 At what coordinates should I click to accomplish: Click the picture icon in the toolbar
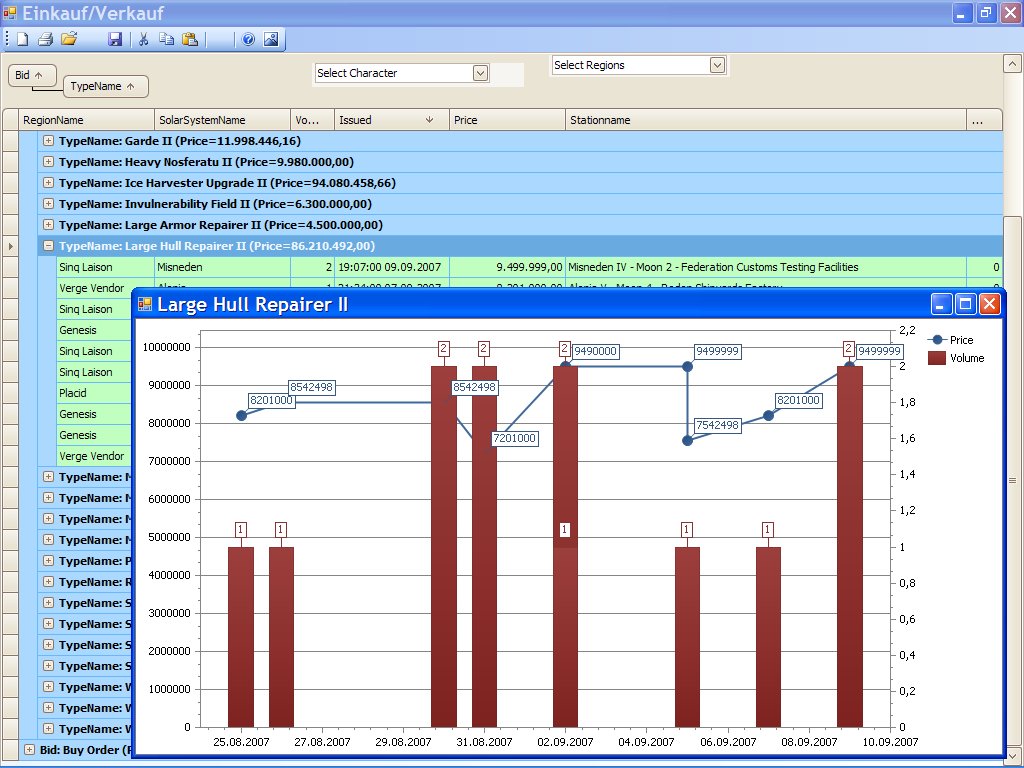(x=271, y=40)
